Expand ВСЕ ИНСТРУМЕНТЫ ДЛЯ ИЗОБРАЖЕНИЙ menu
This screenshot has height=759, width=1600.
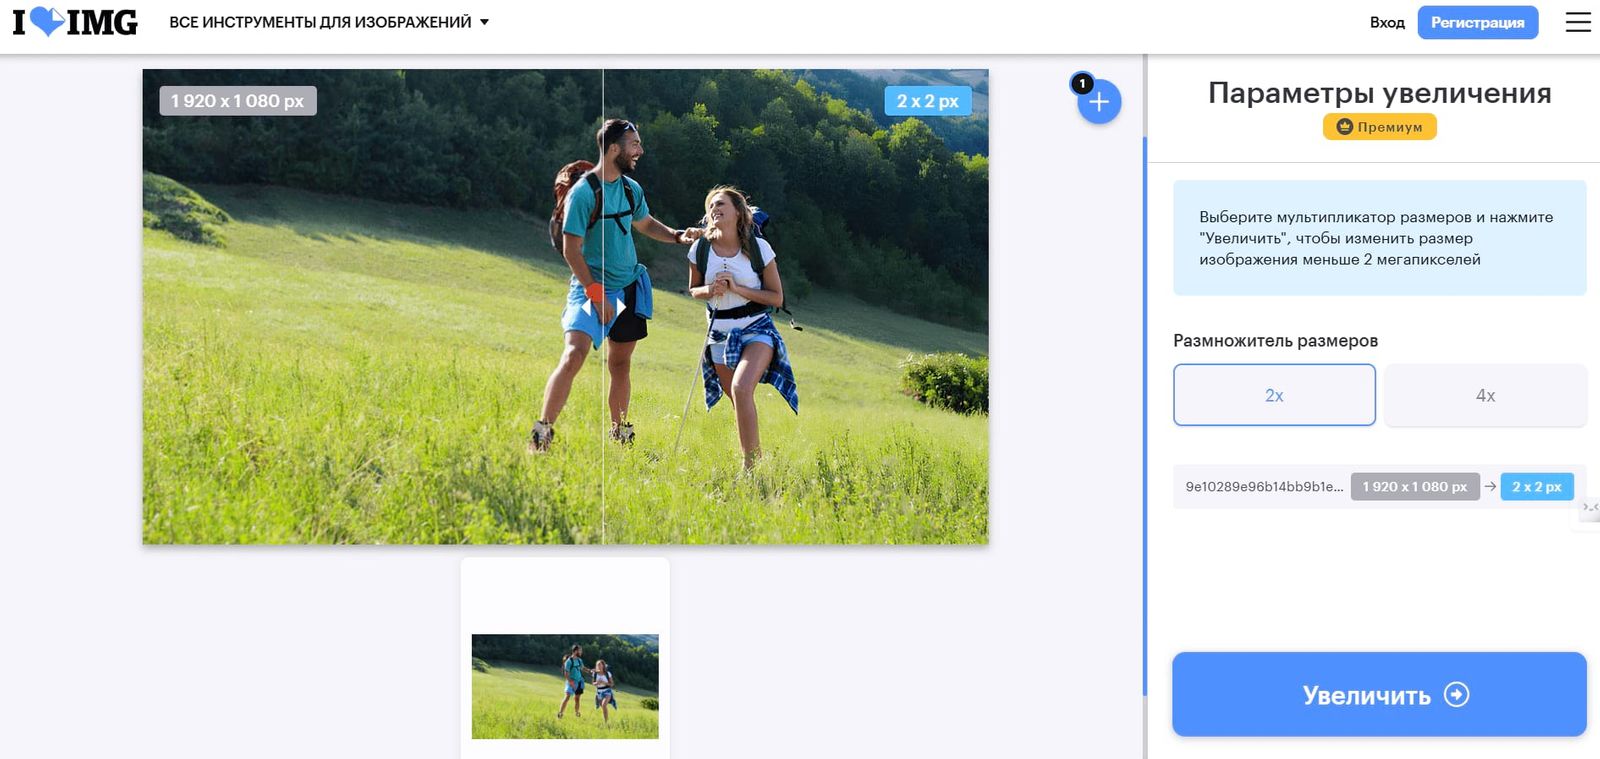point(320,22)
